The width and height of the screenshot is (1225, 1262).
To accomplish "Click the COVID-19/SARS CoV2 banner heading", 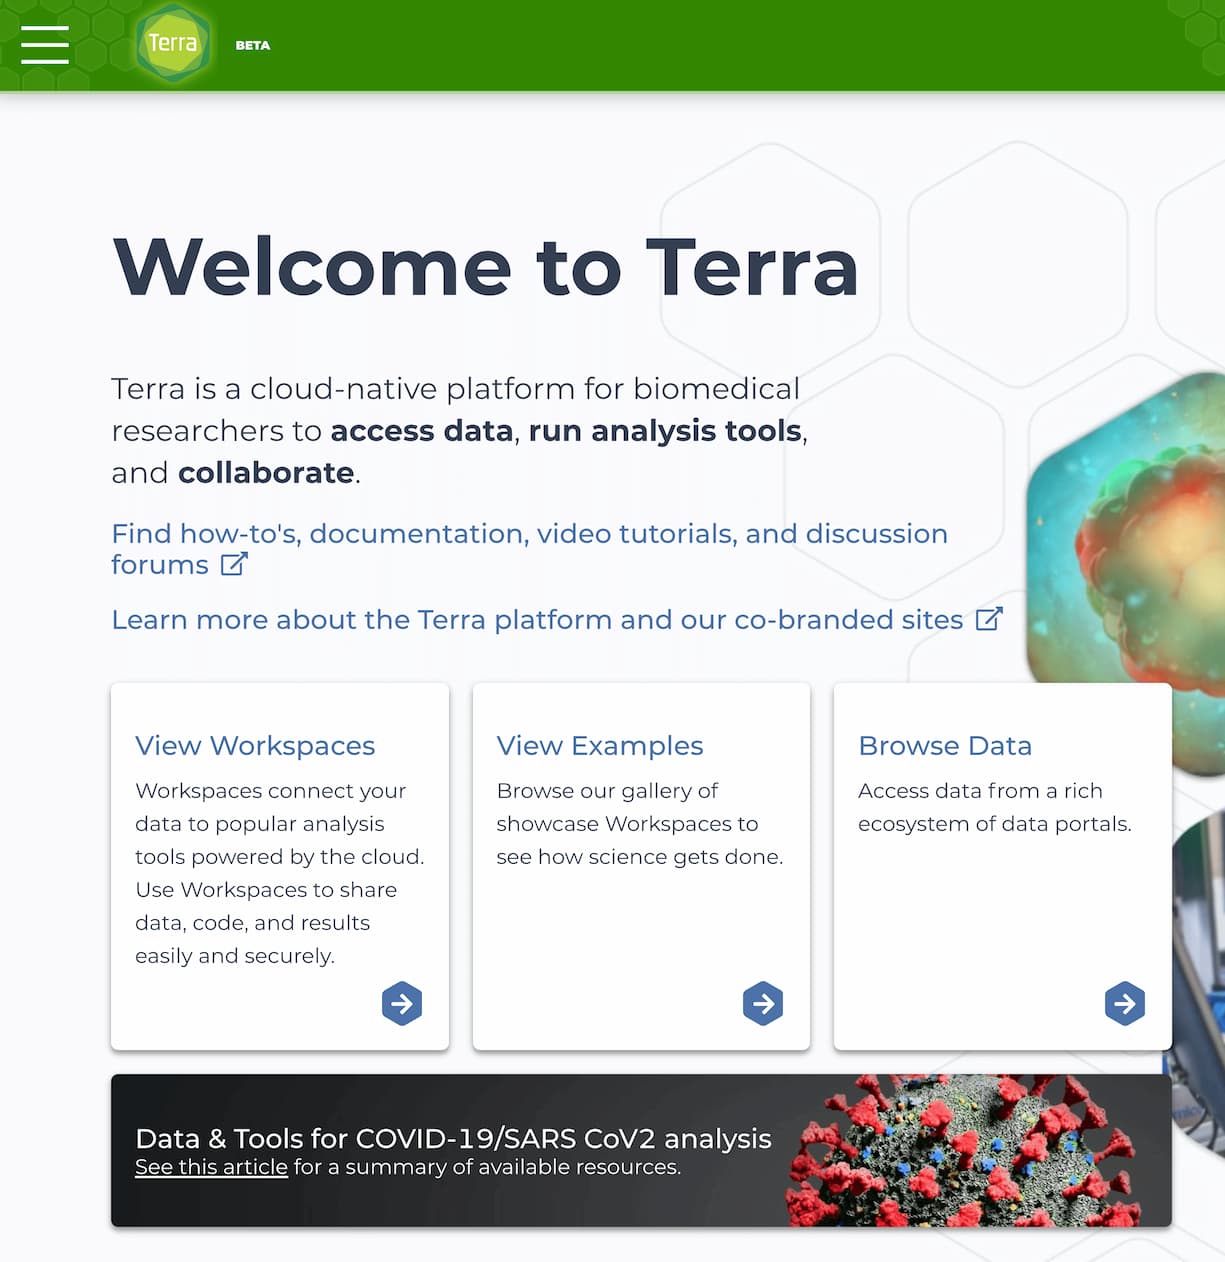I will 453,1138.
